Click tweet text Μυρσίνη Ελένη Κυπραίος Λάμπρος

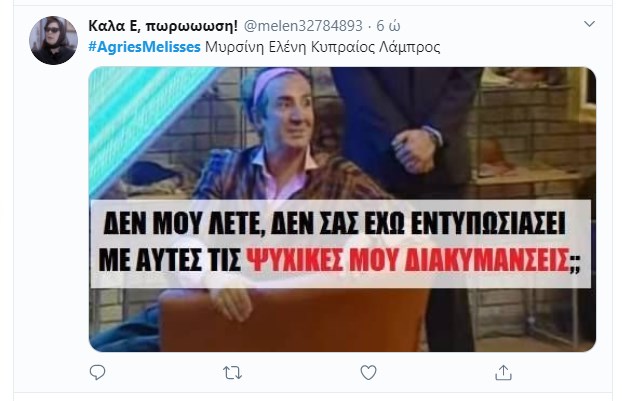click(x=323, y=47)
